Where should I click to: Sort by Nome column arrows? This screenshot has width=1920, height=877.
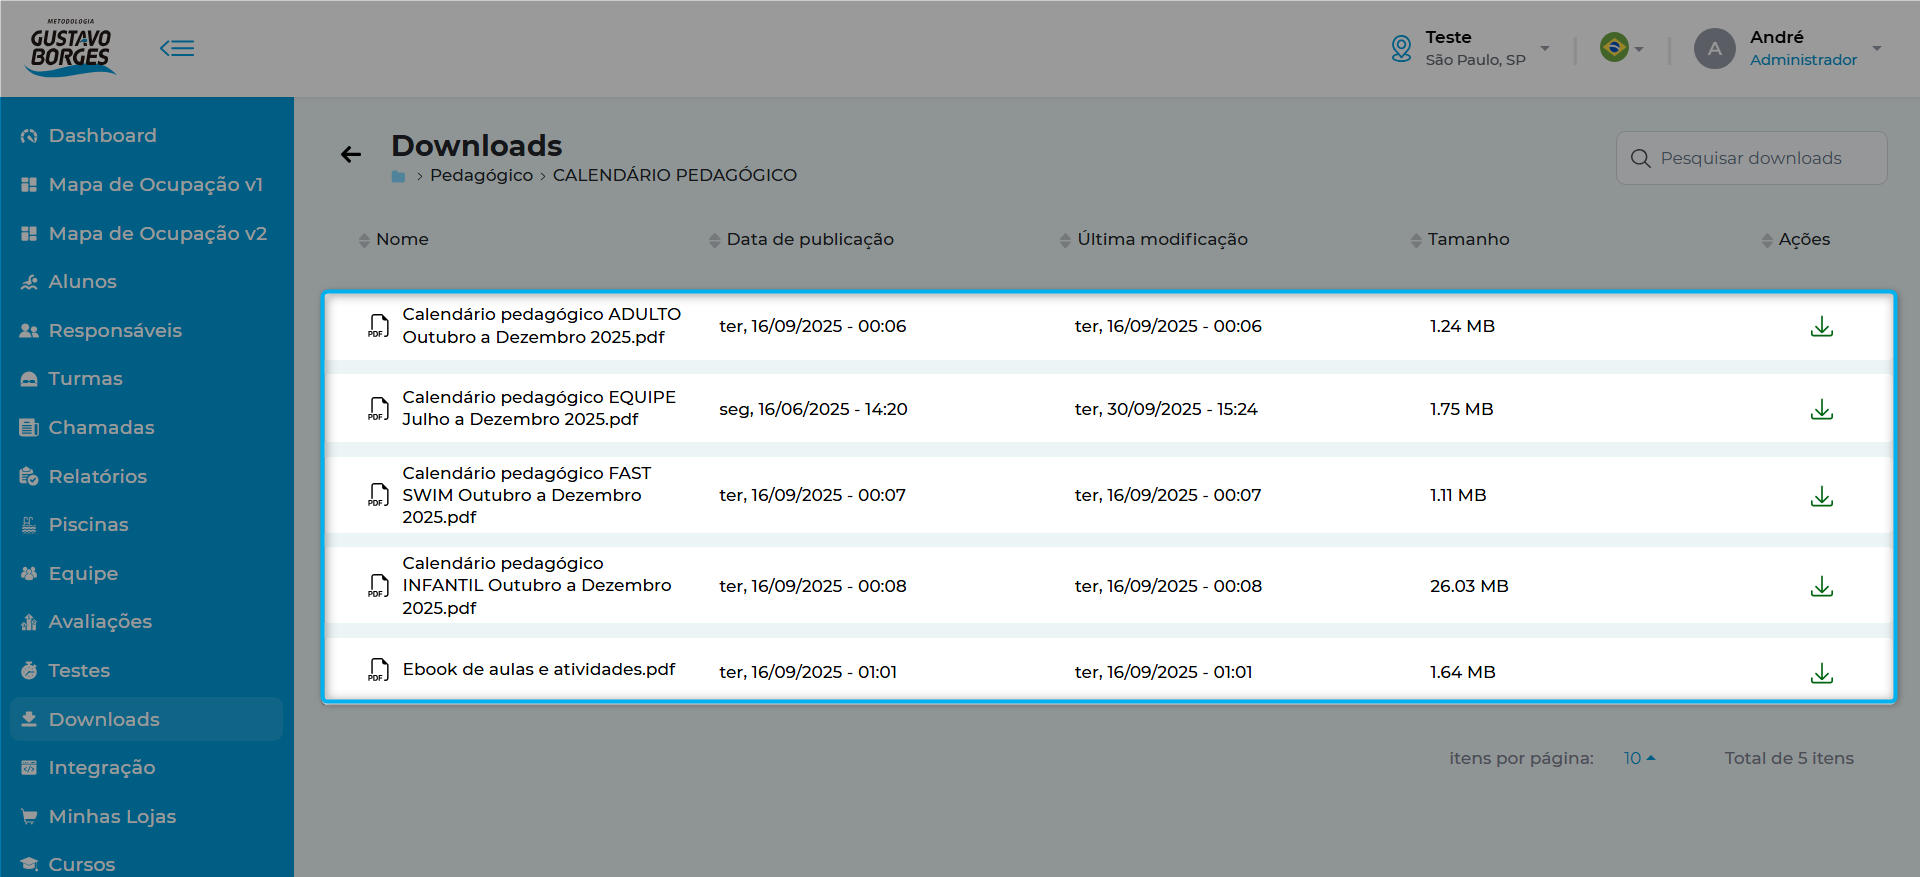(x=364, y=240)
